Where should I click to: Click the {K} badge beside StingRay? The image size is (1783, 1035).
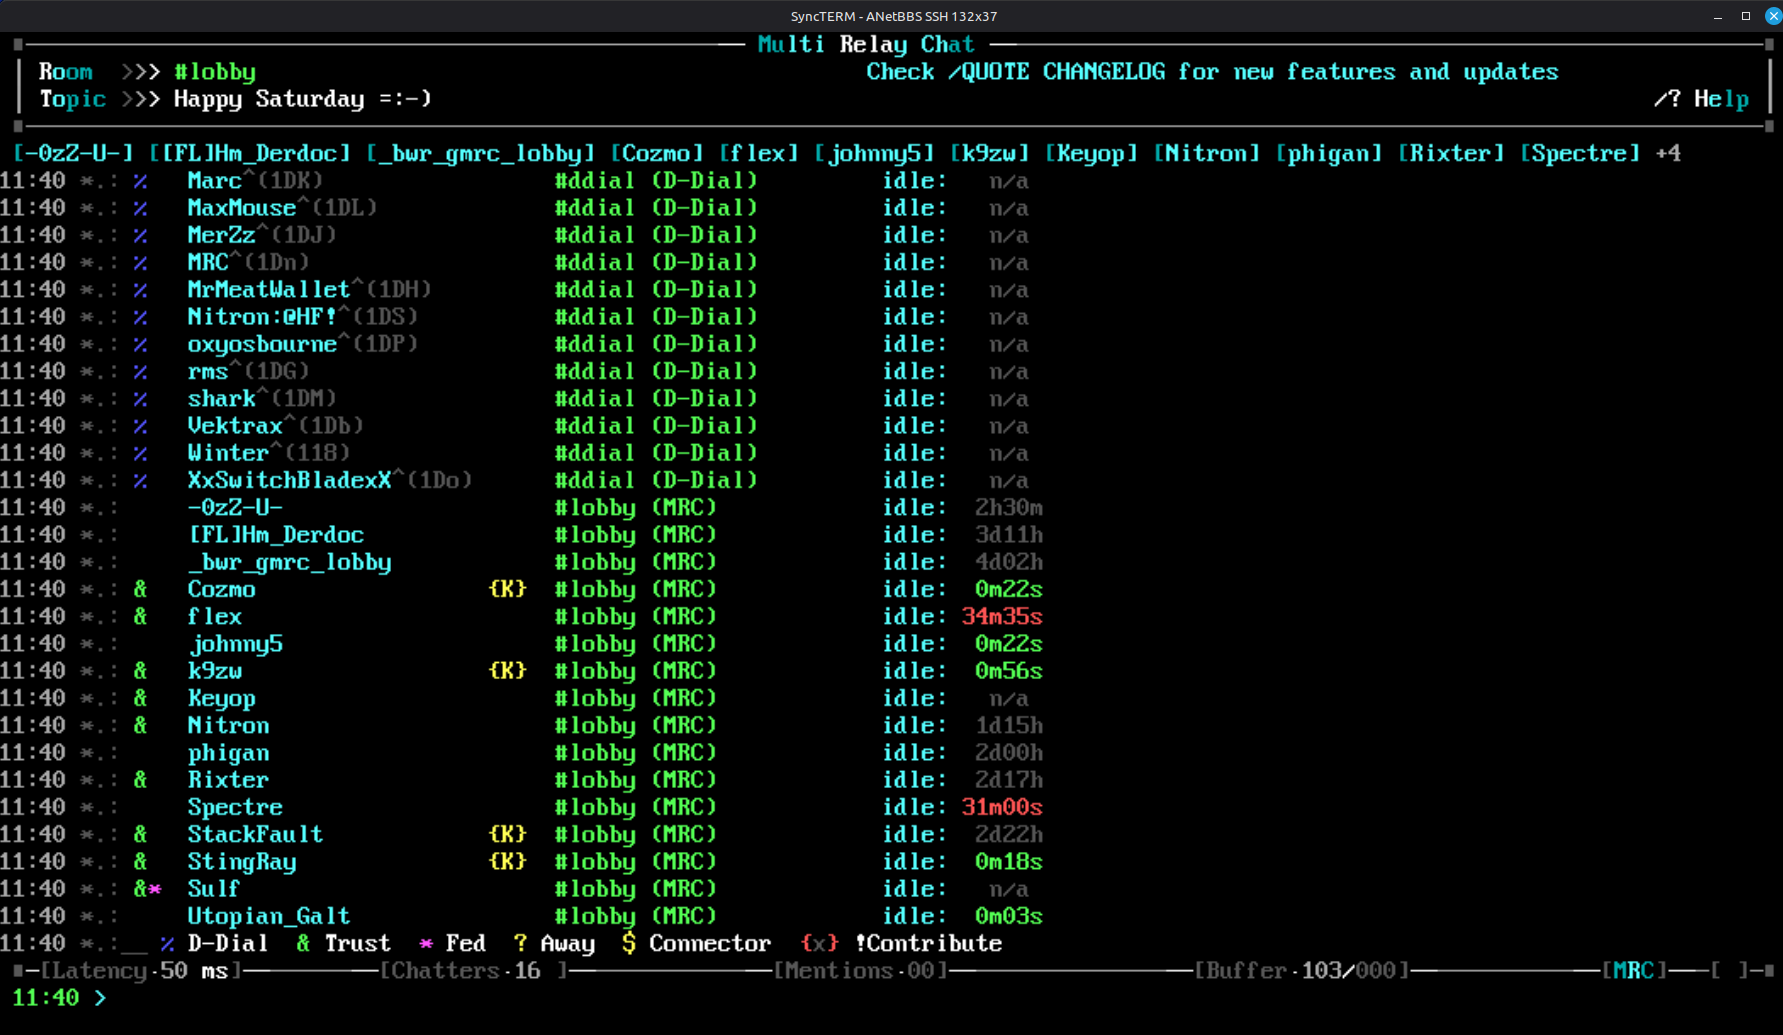coord(508,861)
